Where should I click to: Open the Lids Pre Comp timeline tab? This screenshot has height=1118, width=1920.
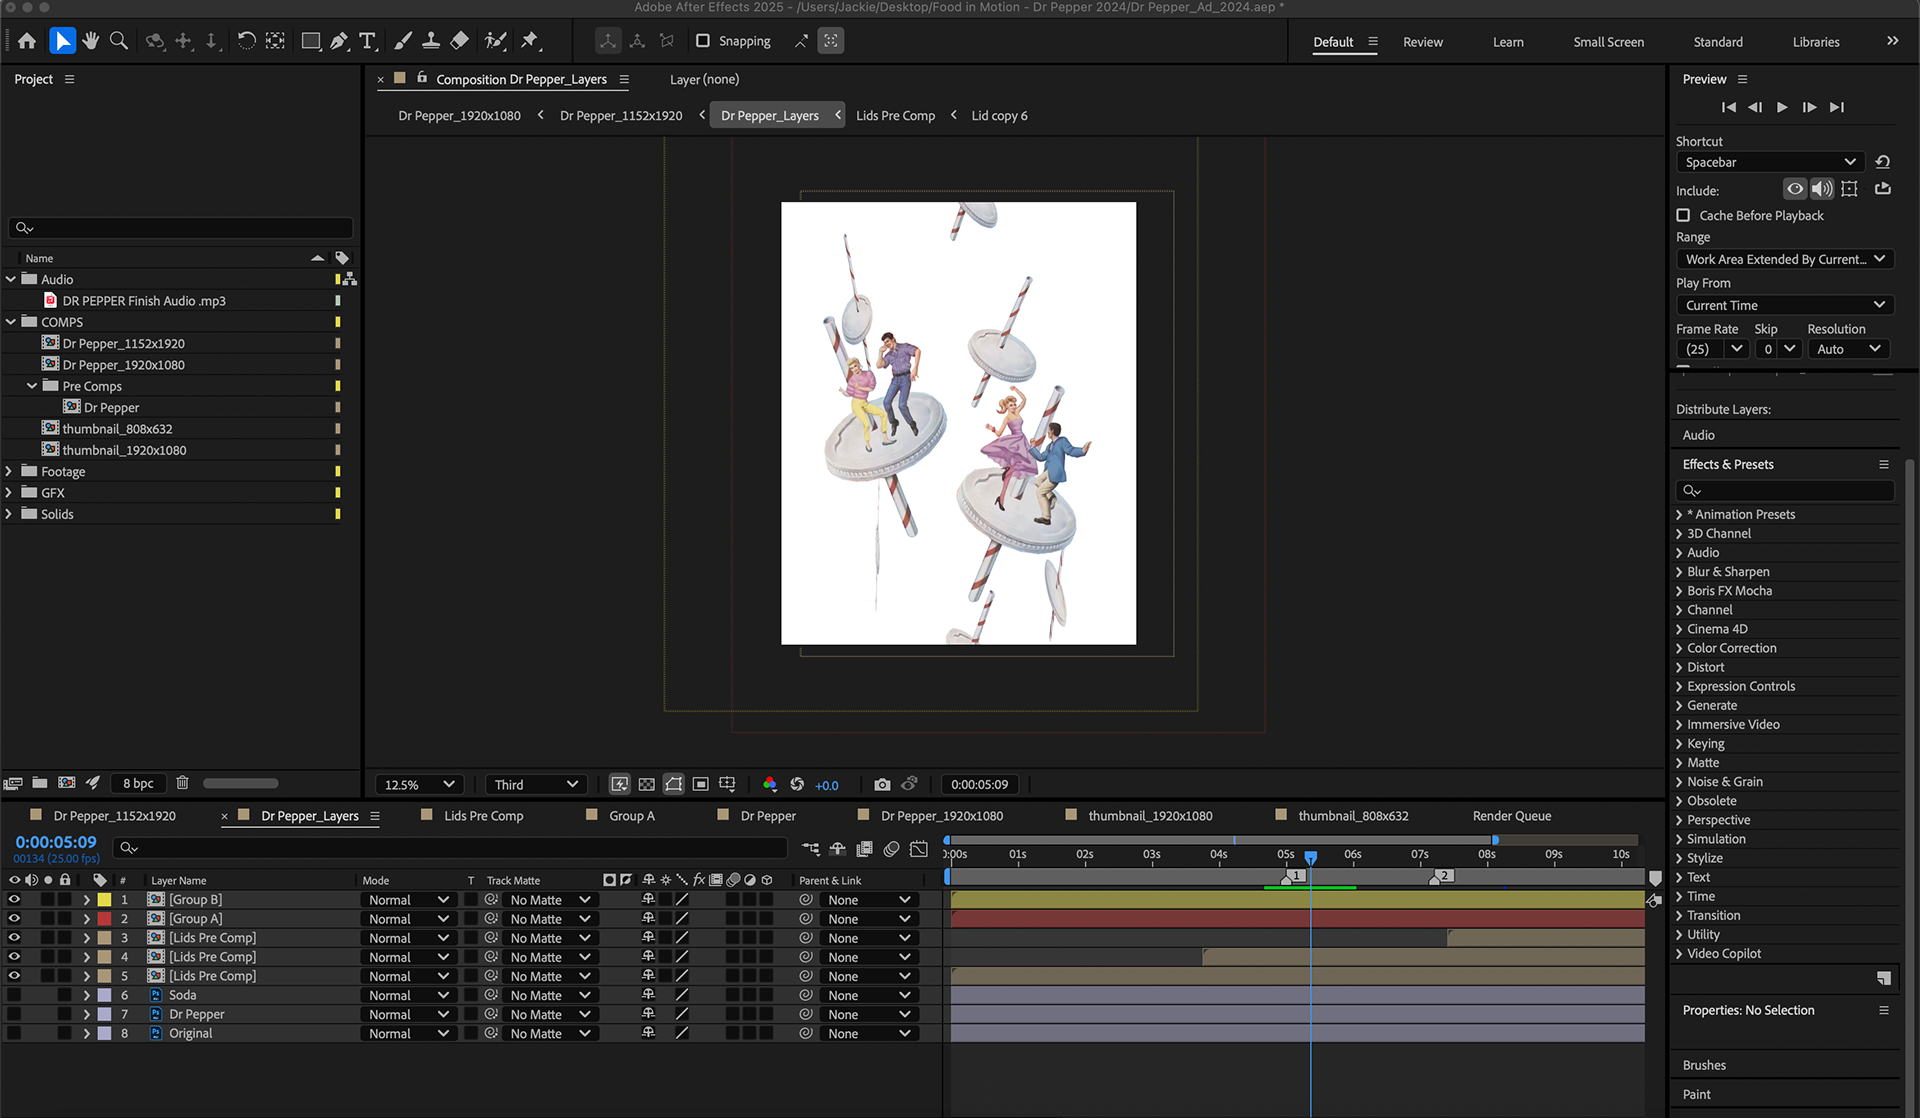tap(483, 816)
